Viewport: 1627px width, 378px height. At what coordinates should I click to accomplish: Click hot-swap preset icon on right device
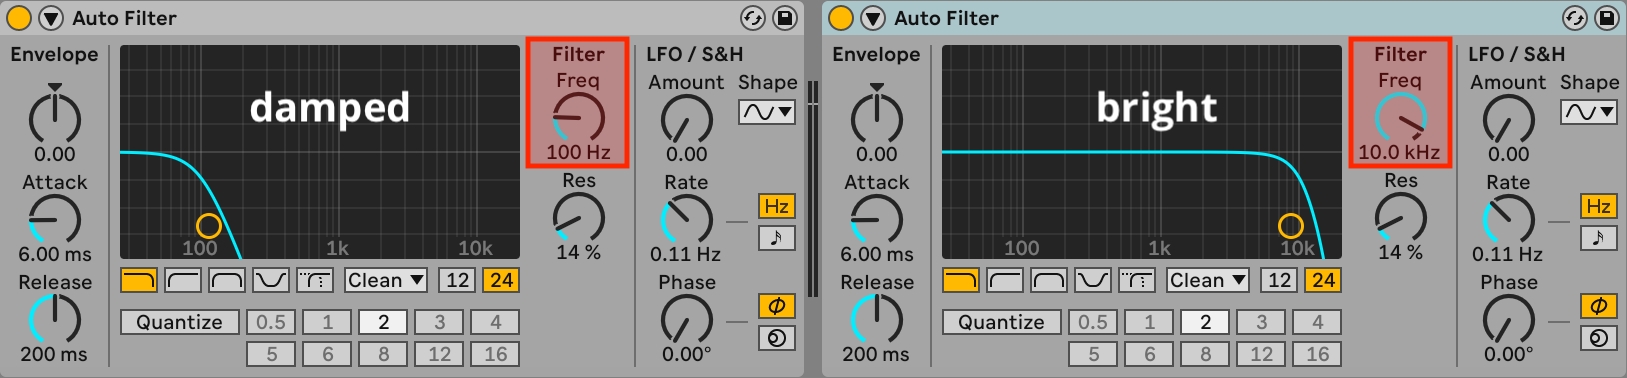click(x=1575, y=18)
